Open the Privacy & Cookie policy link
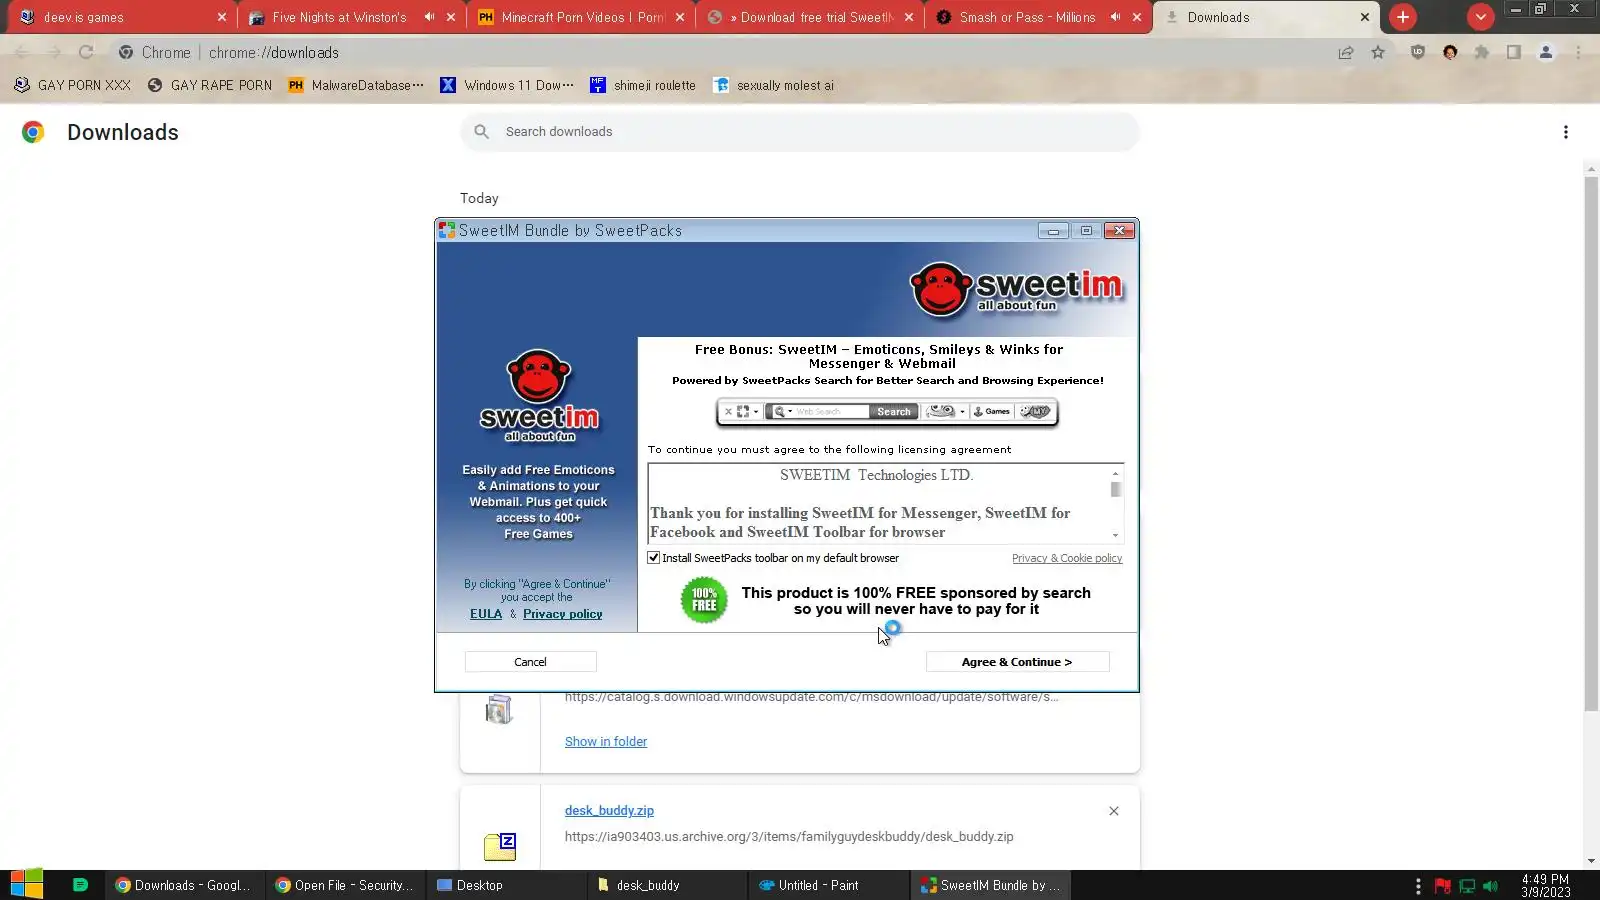1600x900 pixels. click(1067, 558)
